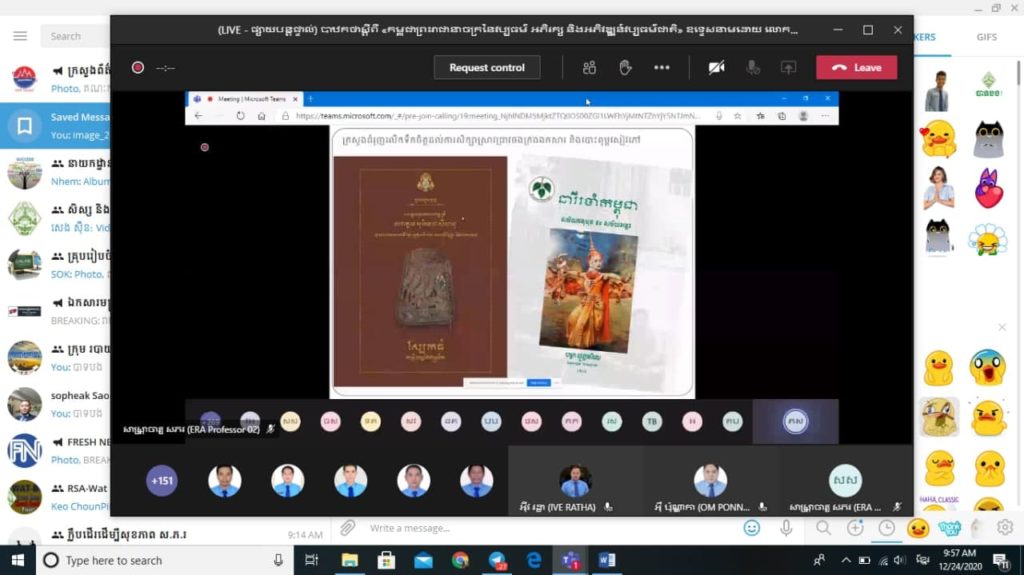Click the shared browser's back arrow
This screenshot has height=575, width=1024.
[198, 116]
